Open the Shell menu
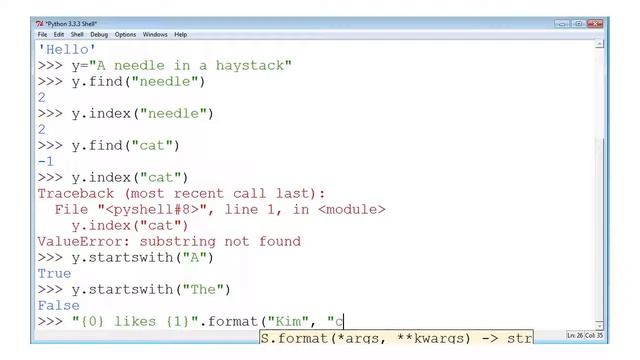The height and width of the screenshot is (360, 640). pos(77,35)
